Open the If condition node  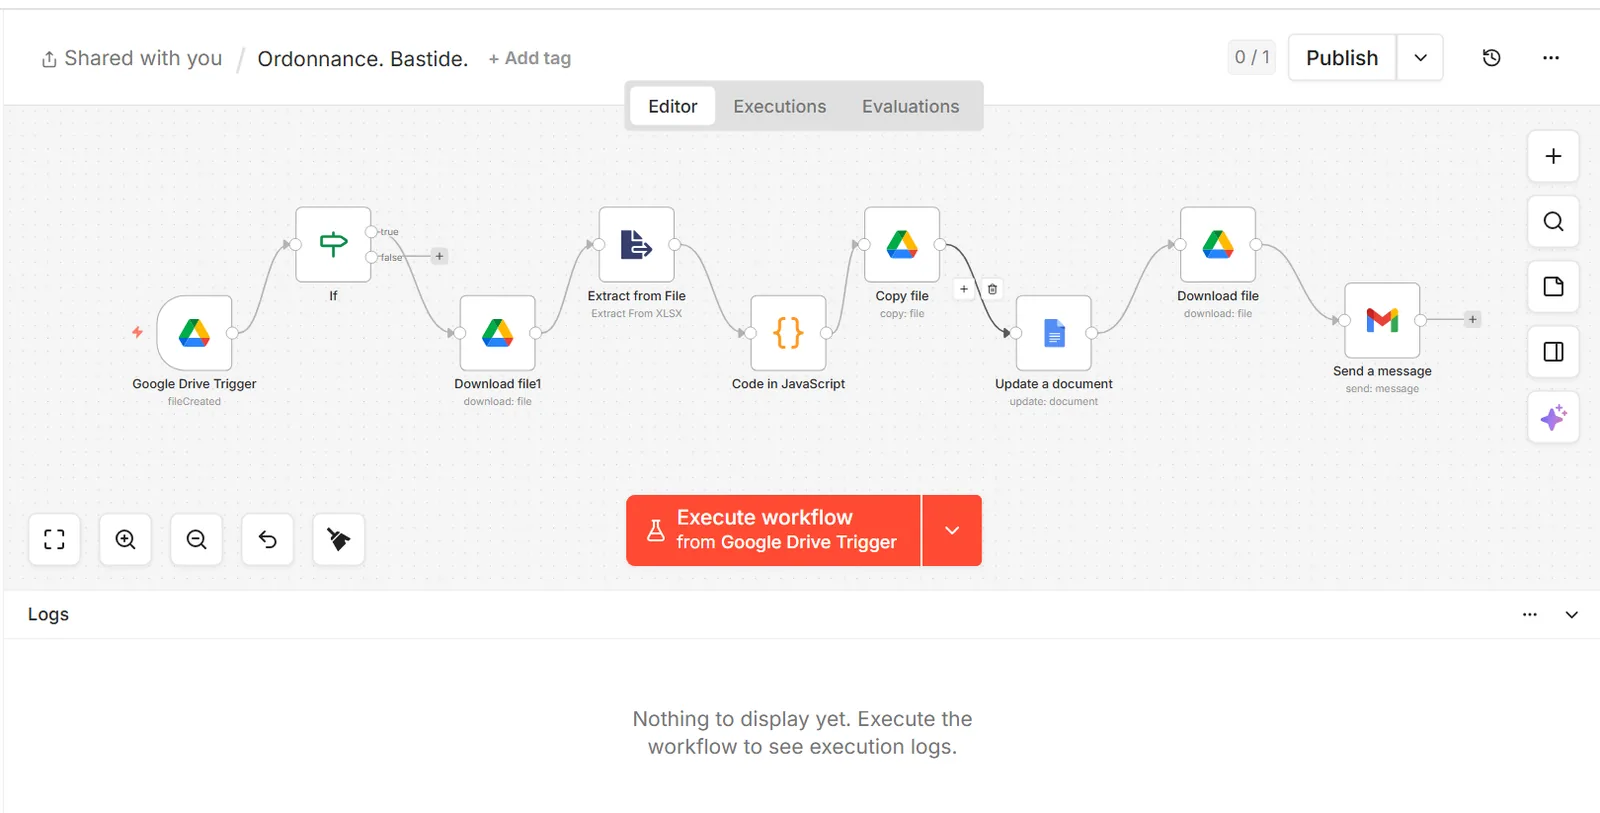[x=333, y=245]
